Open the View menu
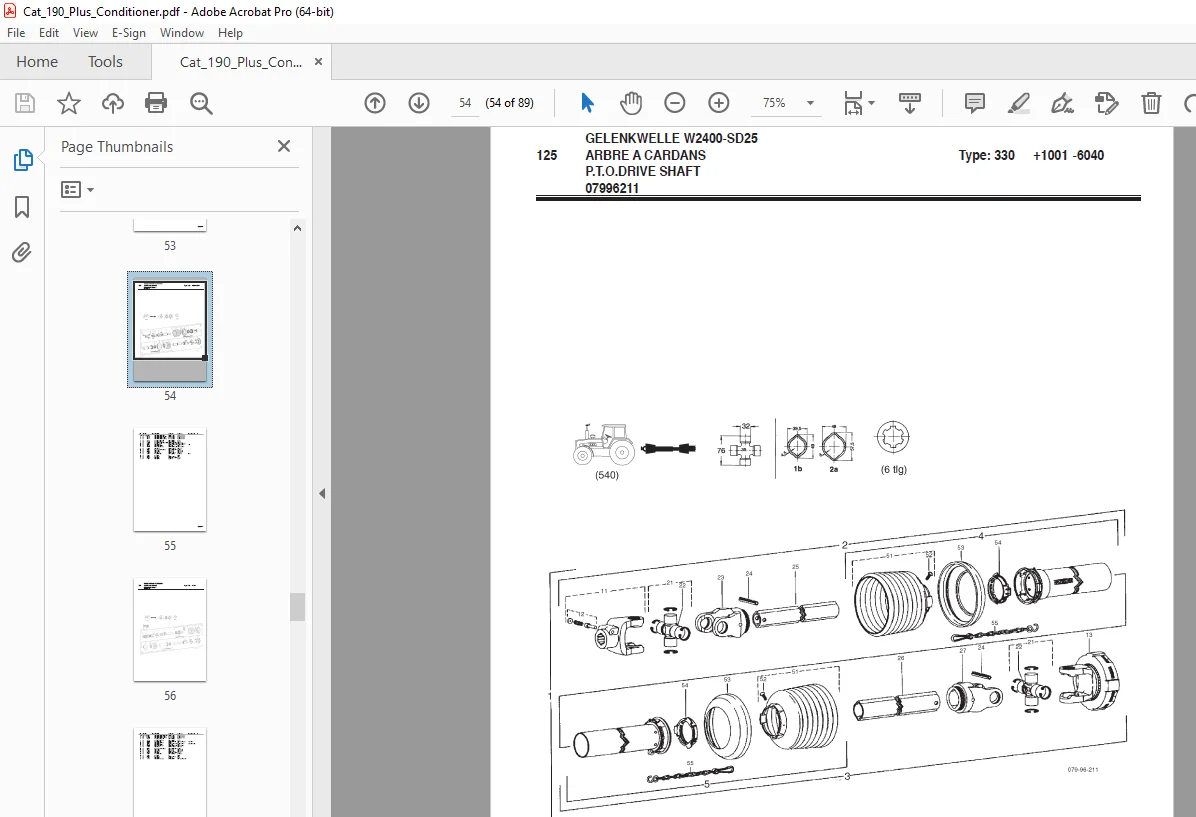The height and width of the screenshot is (817, 1196). click(x=85, y=33)
